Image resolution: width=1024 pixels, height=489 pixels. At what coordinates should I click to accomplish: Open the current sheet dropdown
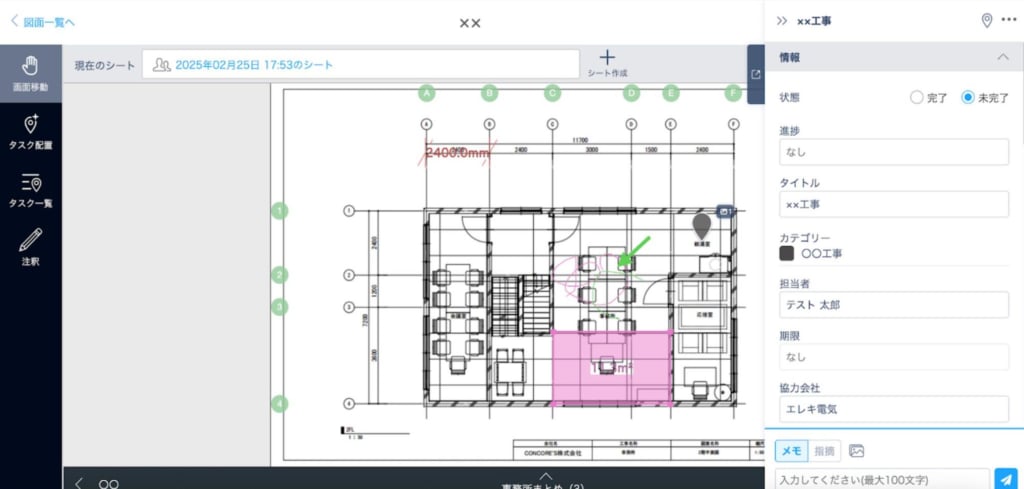point(360,64)
